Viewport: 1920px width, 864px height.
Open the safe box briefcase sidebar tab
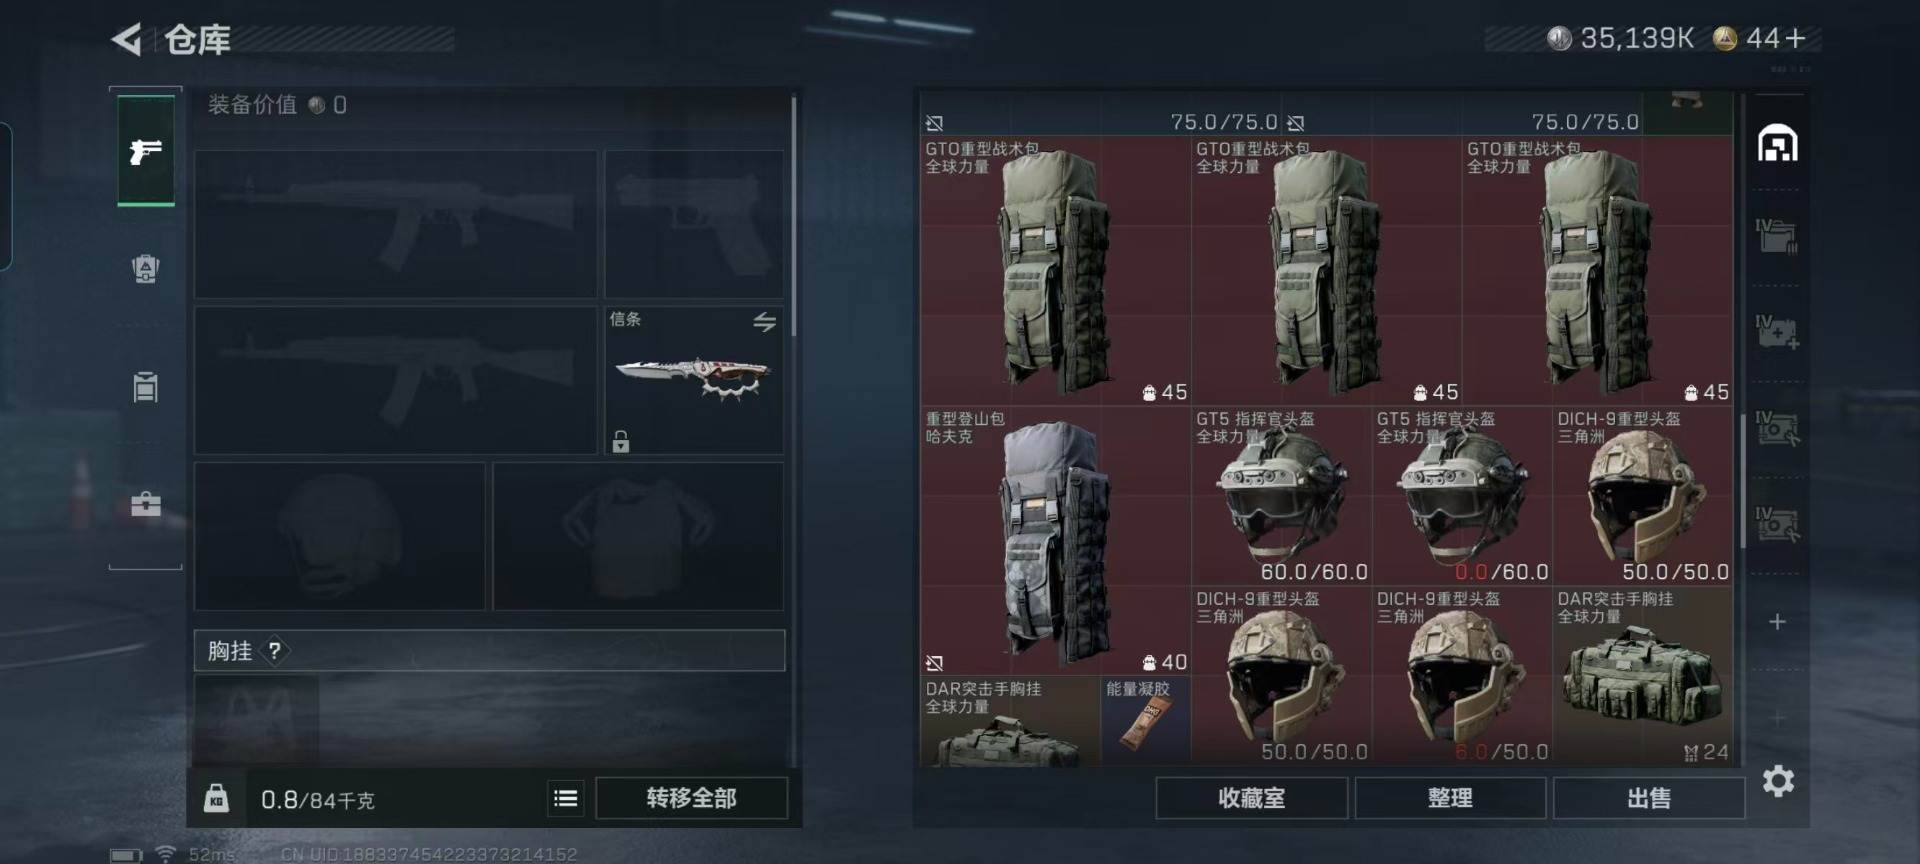coord(146,504)
